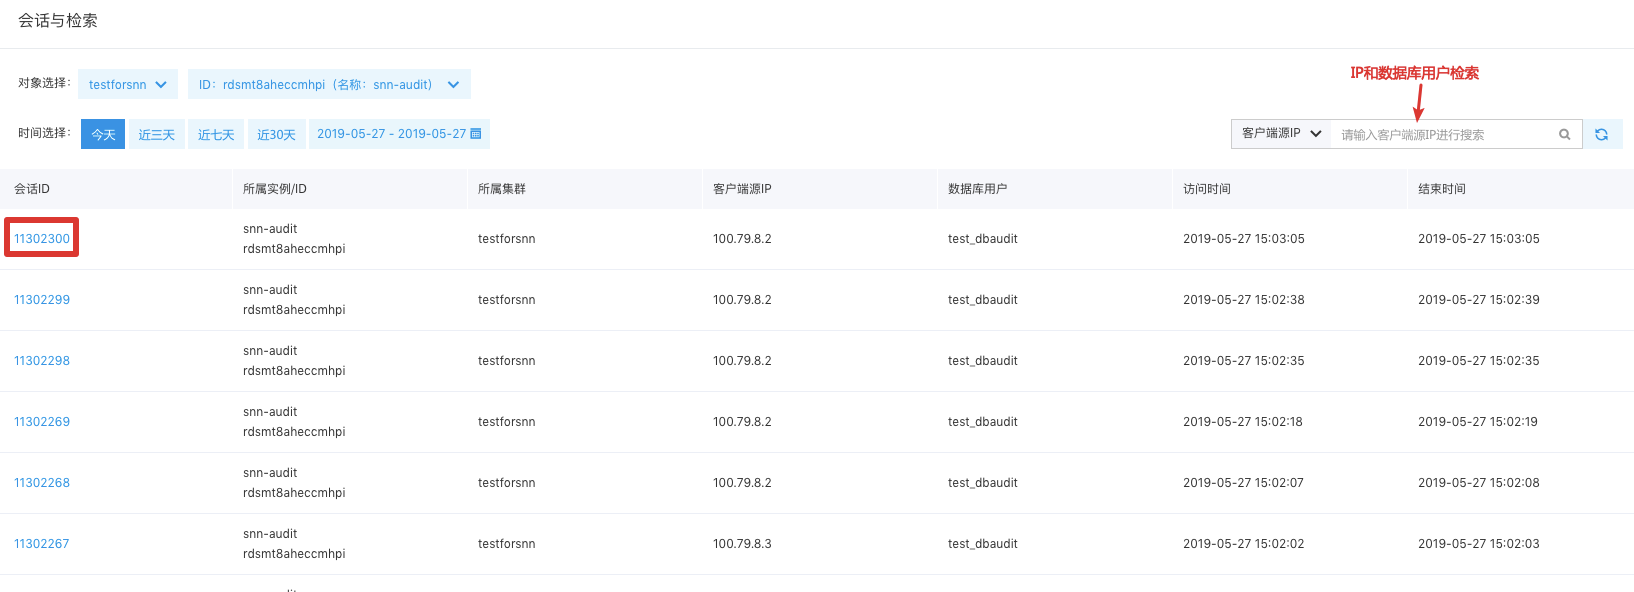1634x592 pixels.
Task: Open session ID 11302268
Action: pyautogui.click(x=42, y=482)
